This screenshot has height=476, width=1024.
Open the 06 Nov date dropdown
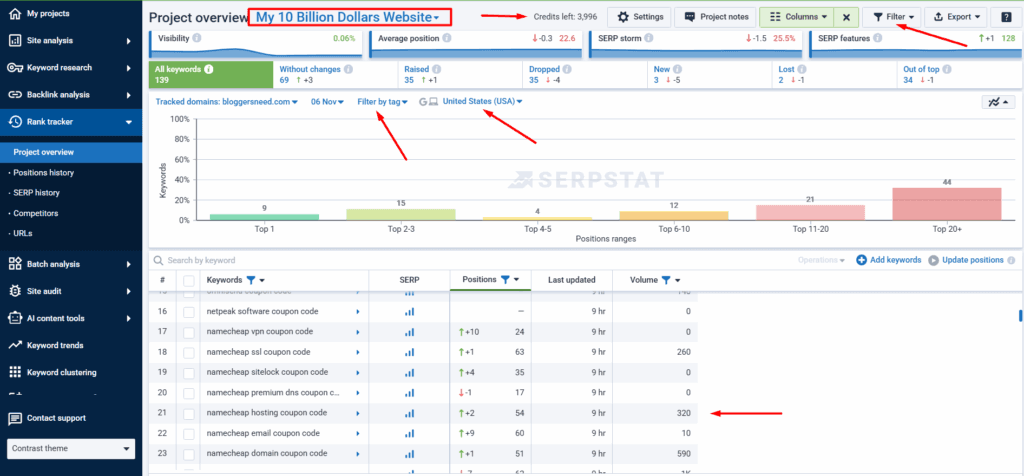coord(327,102)
